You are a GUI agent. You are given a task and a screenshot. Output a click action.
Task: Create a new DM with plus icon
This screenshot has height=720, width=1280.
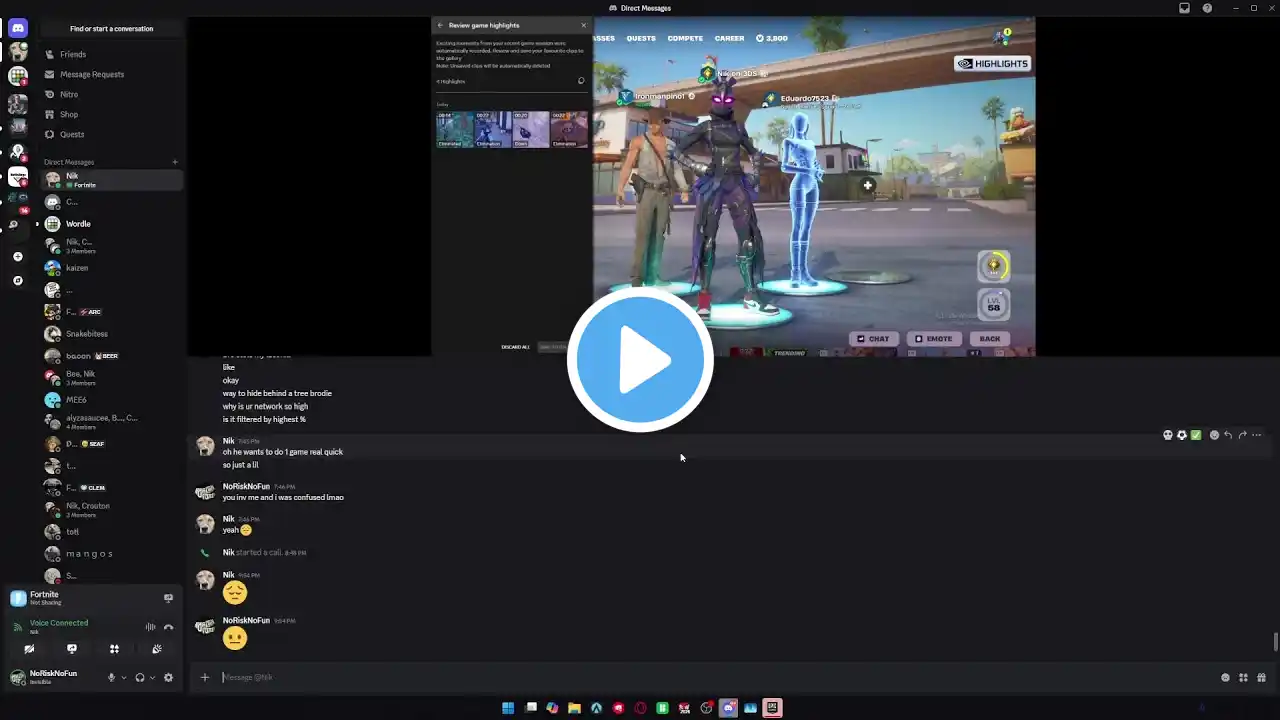pyautogui.click(x=175, y=162)
